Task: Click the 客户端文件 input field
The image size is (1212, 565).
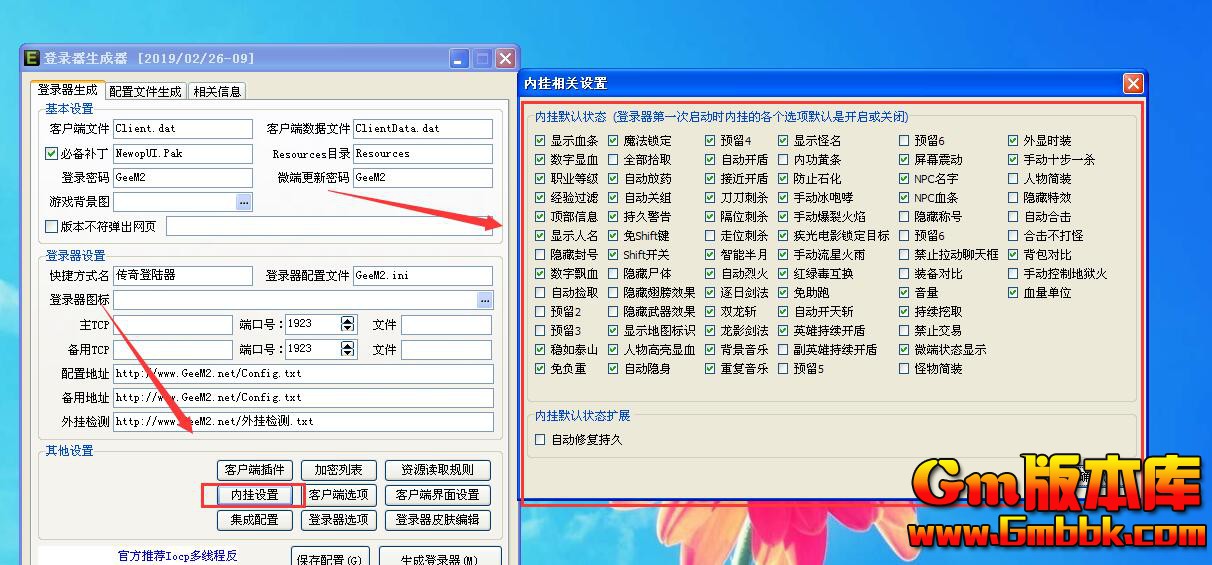Action: tap(183, 129)
